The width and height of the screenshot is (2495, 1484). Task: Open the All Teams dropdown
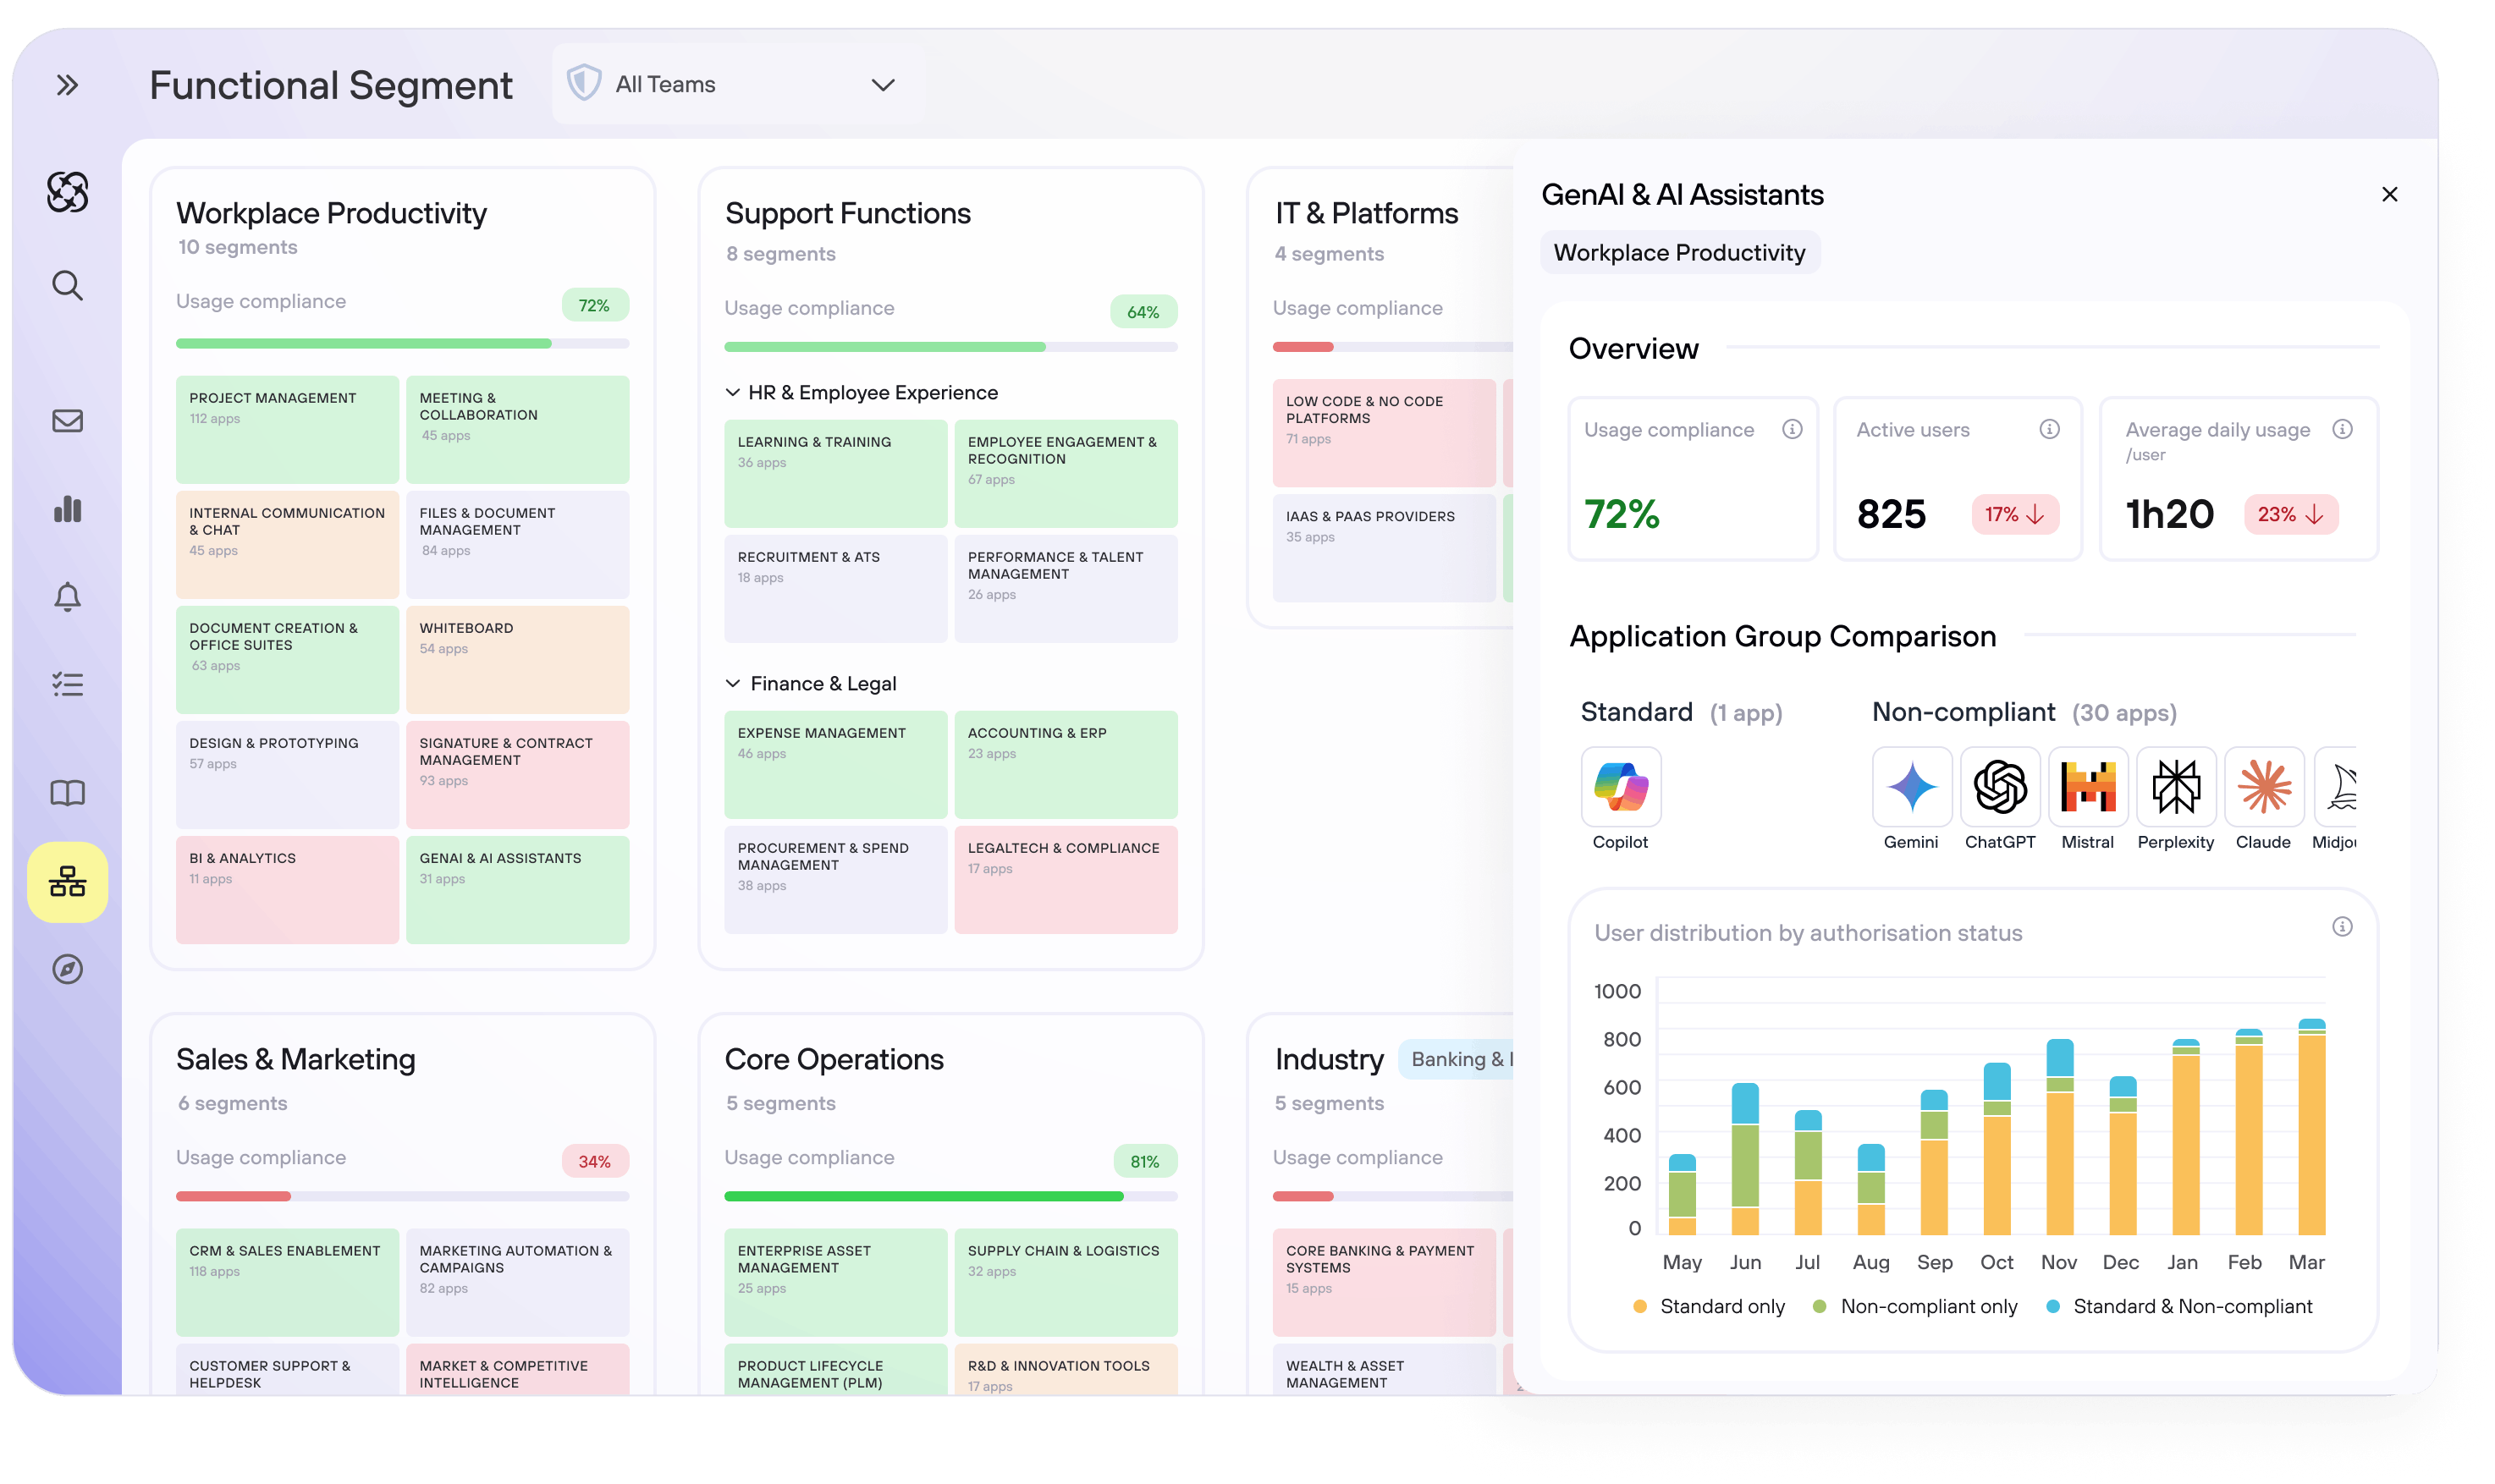(738, 85)
